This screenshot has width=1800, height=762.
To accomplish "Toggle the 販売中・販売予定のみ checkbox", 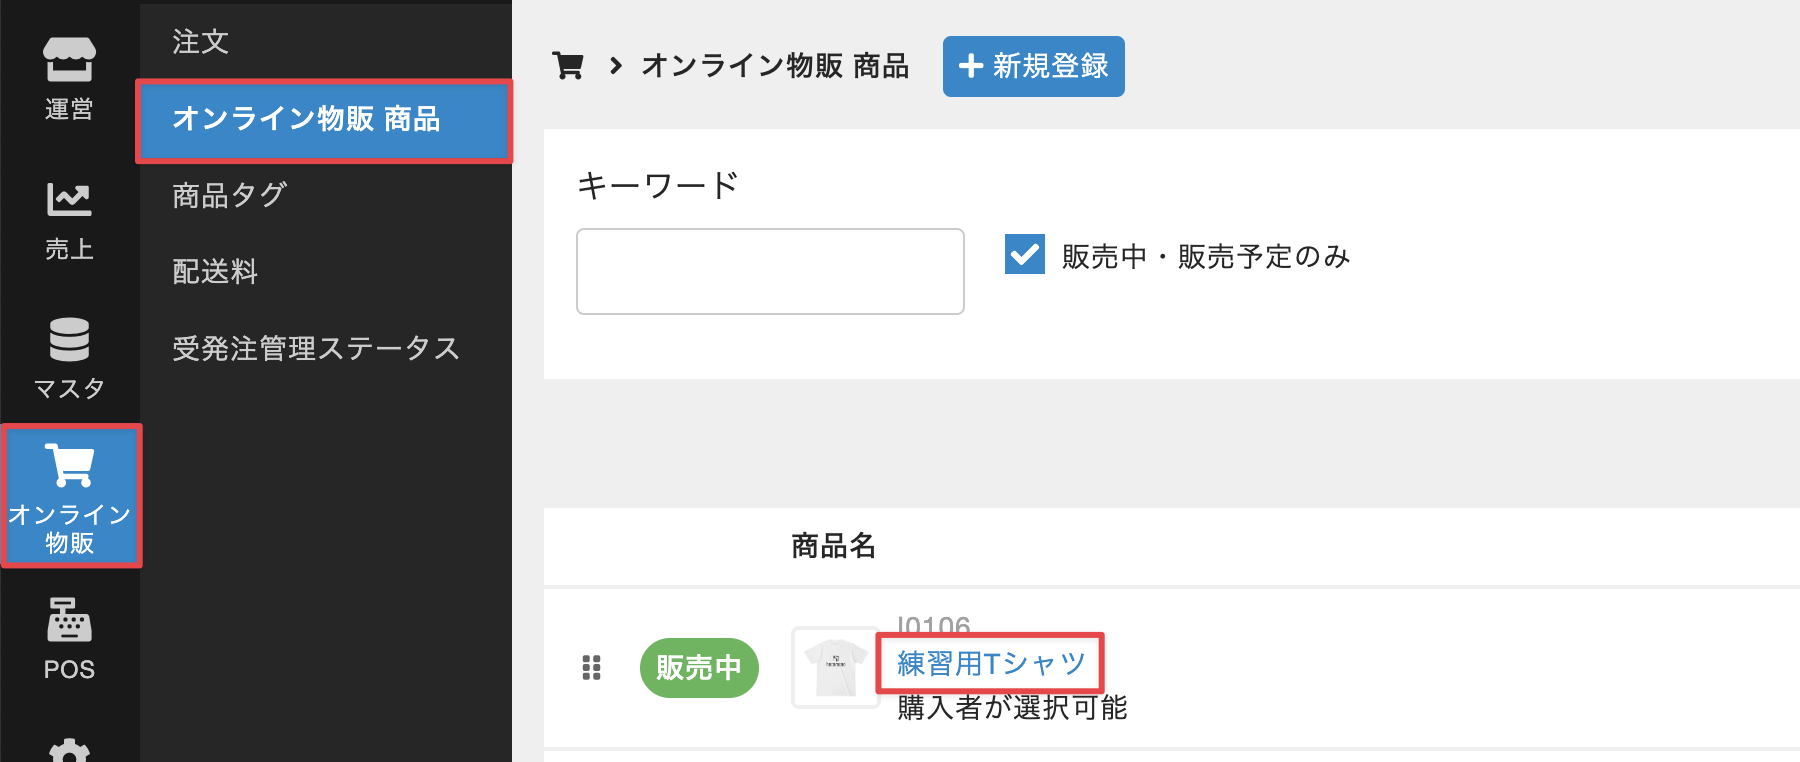I will coord(1025,255).
